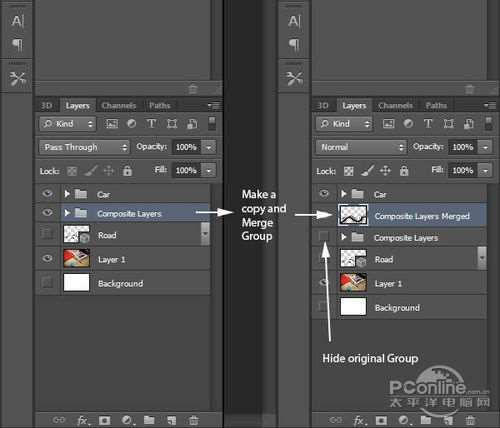This screenshot has height=428, width=500.
Task: Hide Composite Layers group in left panel
Action: (x=48, y=212)
